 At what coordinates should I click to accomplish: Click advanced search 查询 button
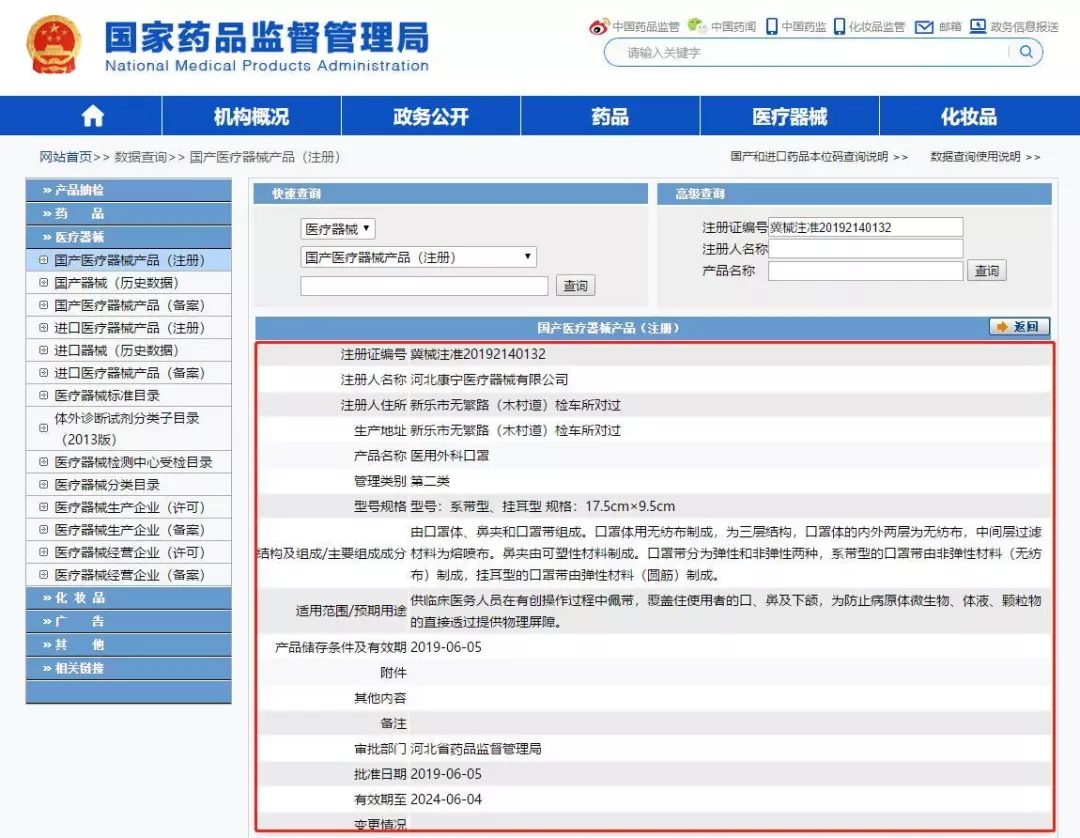986,270
